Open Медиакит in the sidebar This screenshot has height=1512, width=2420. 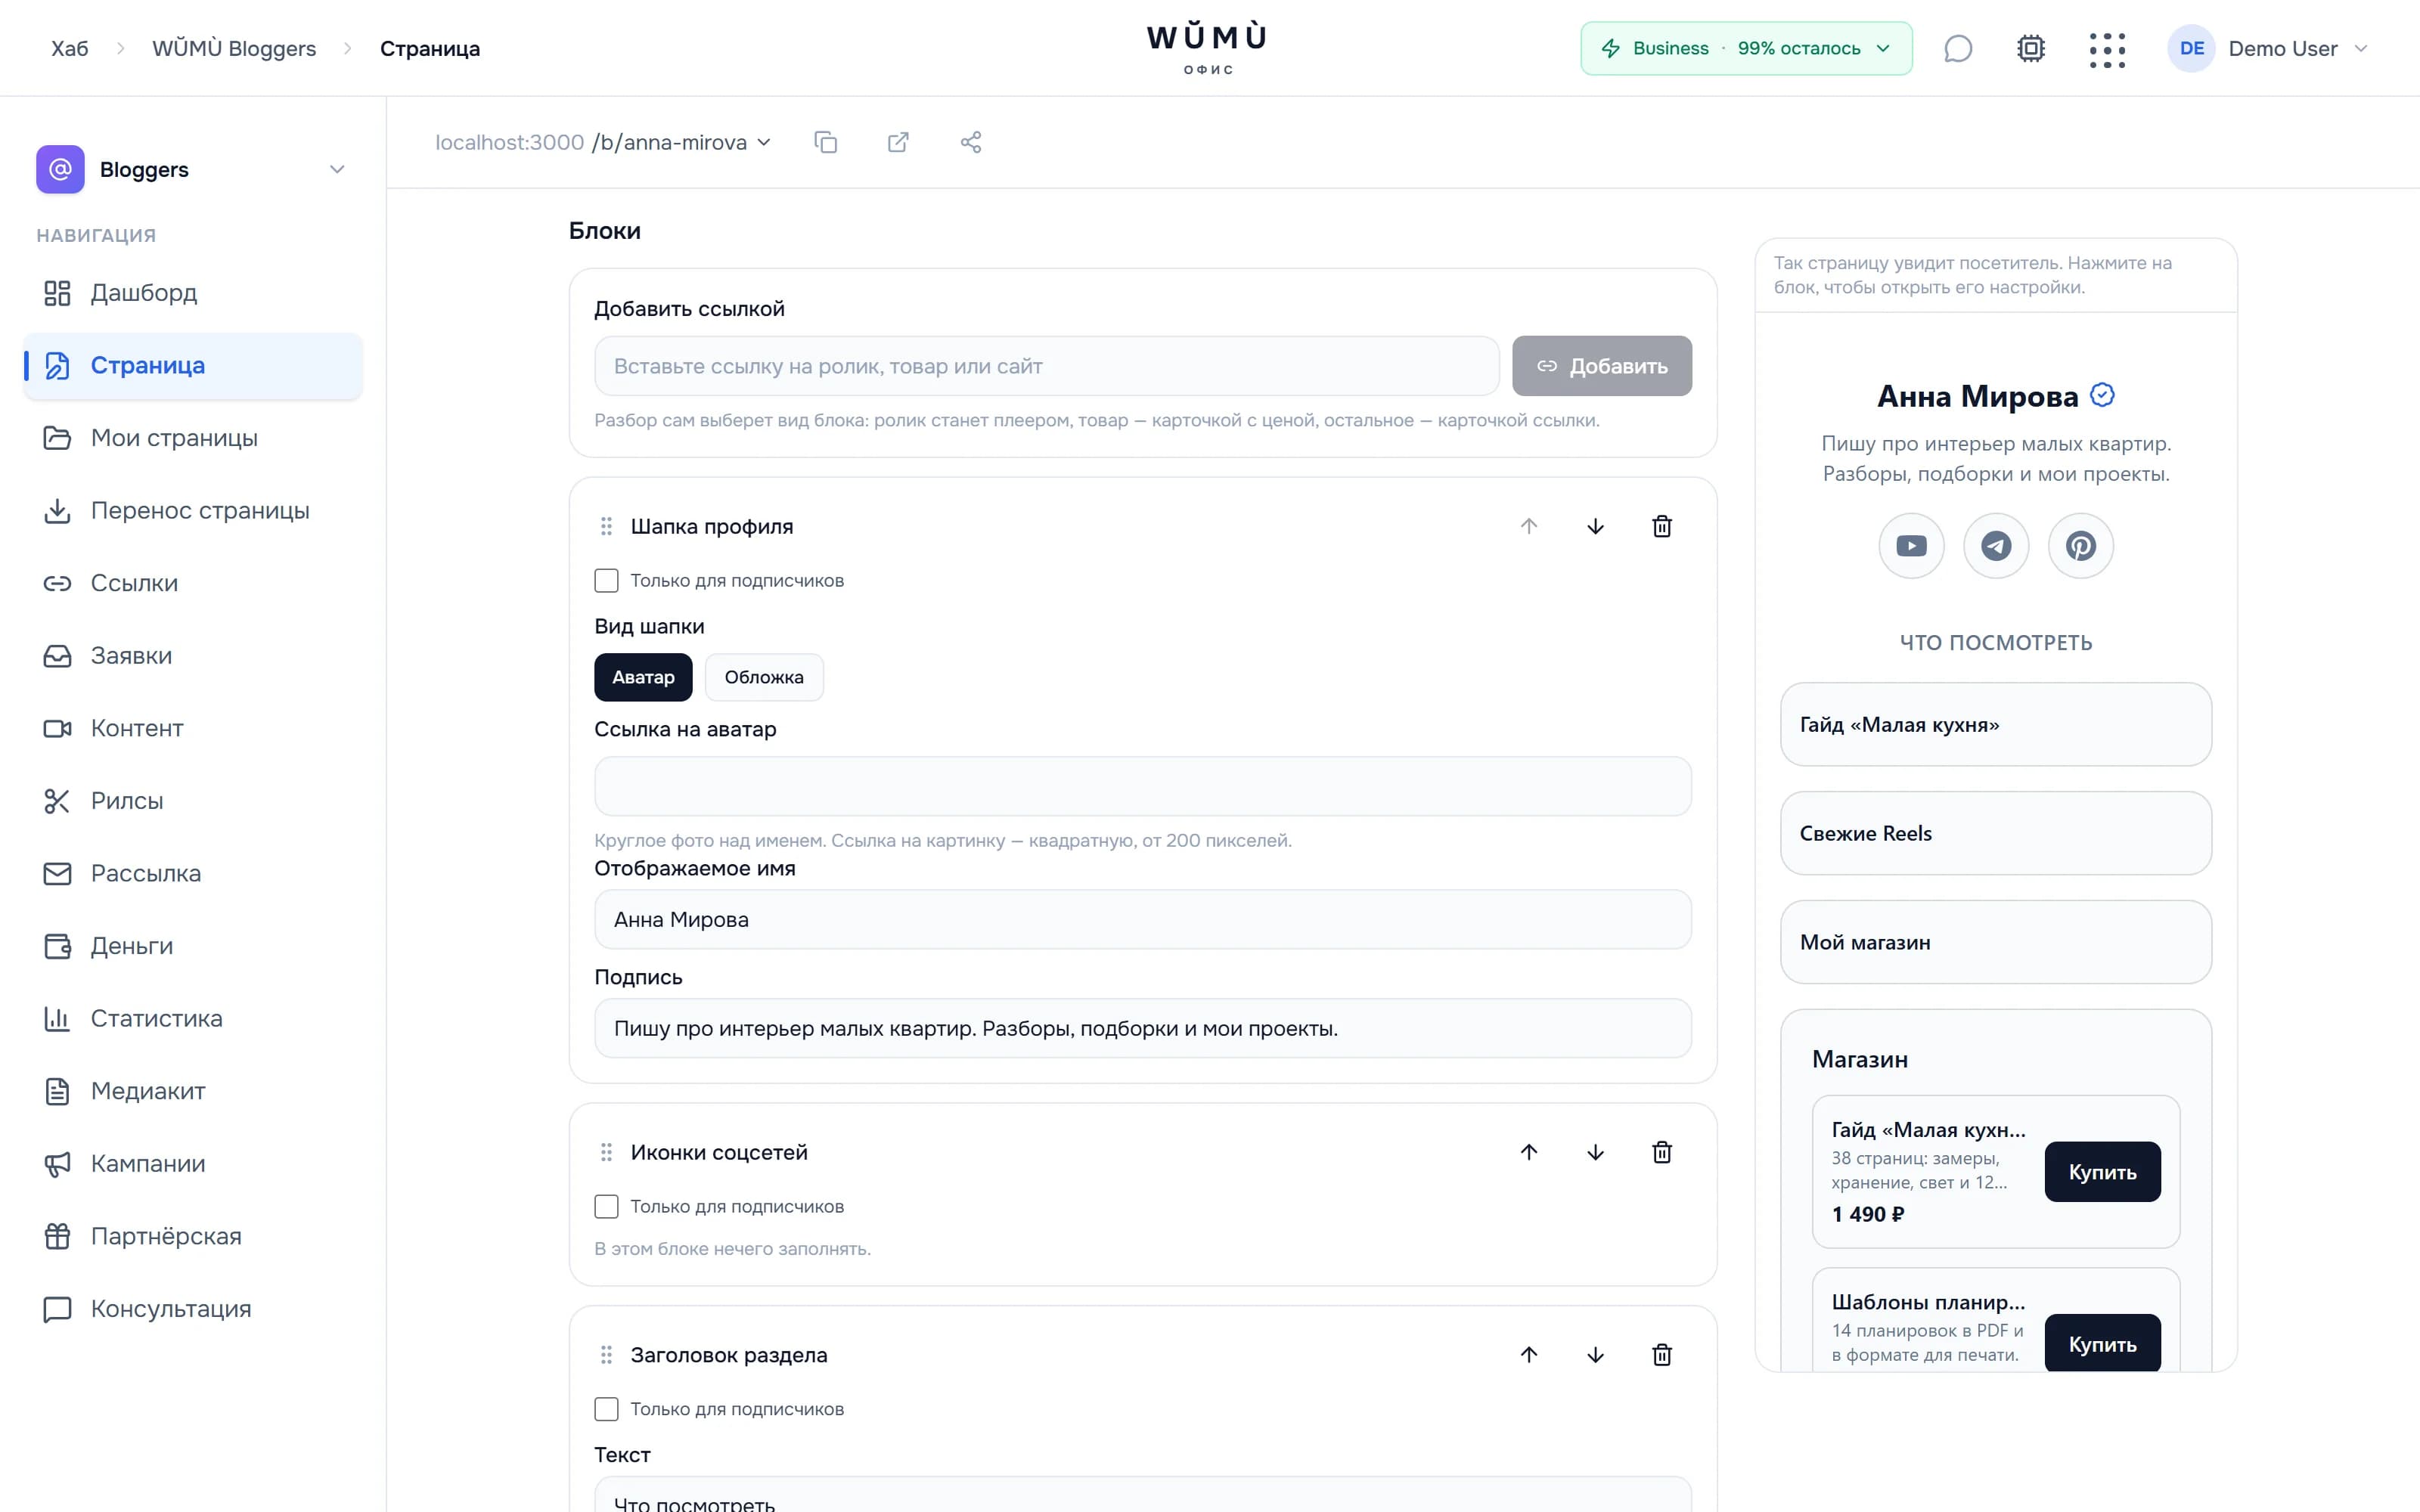[x=193, y=1091]
